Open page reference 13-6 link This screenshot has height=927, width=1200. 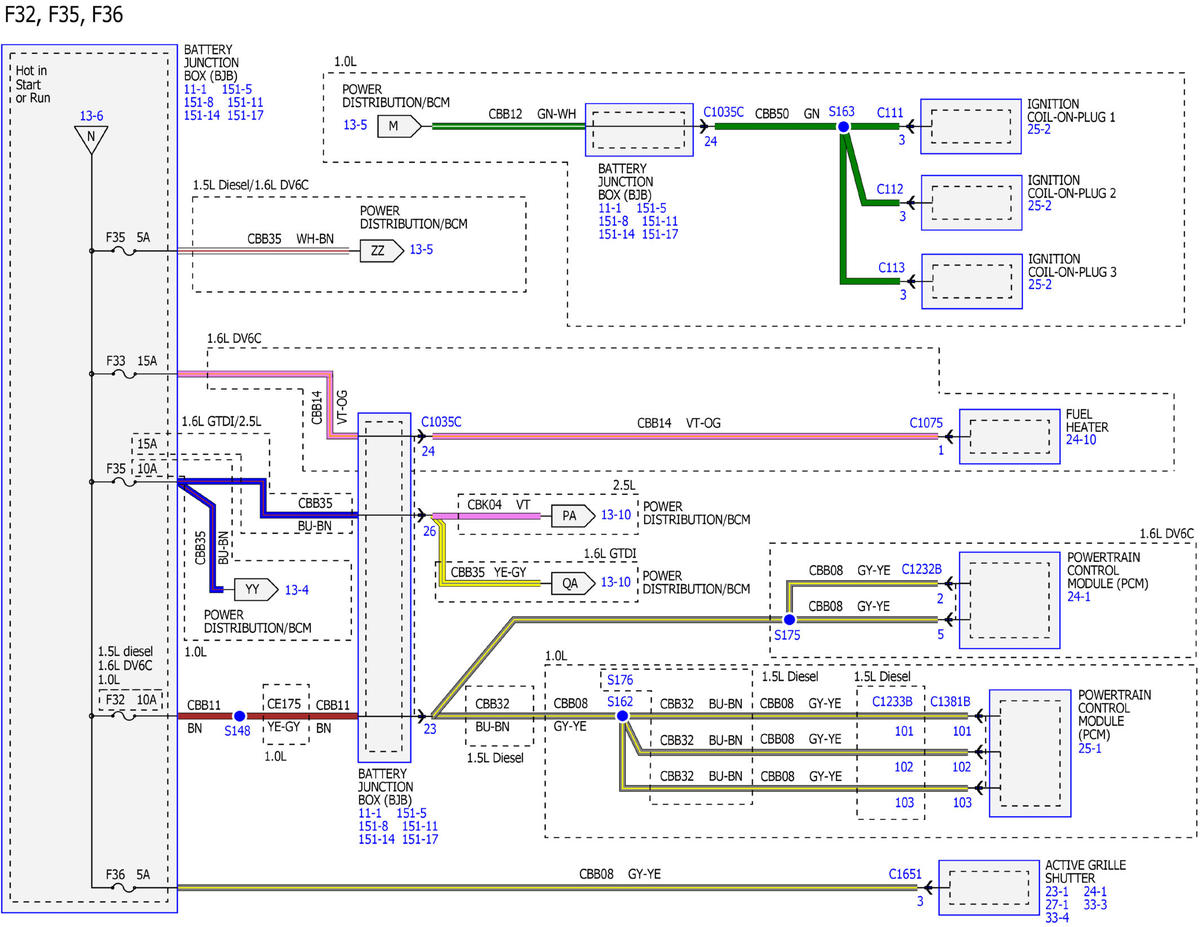pyautogui.click(x=91, y=117)
